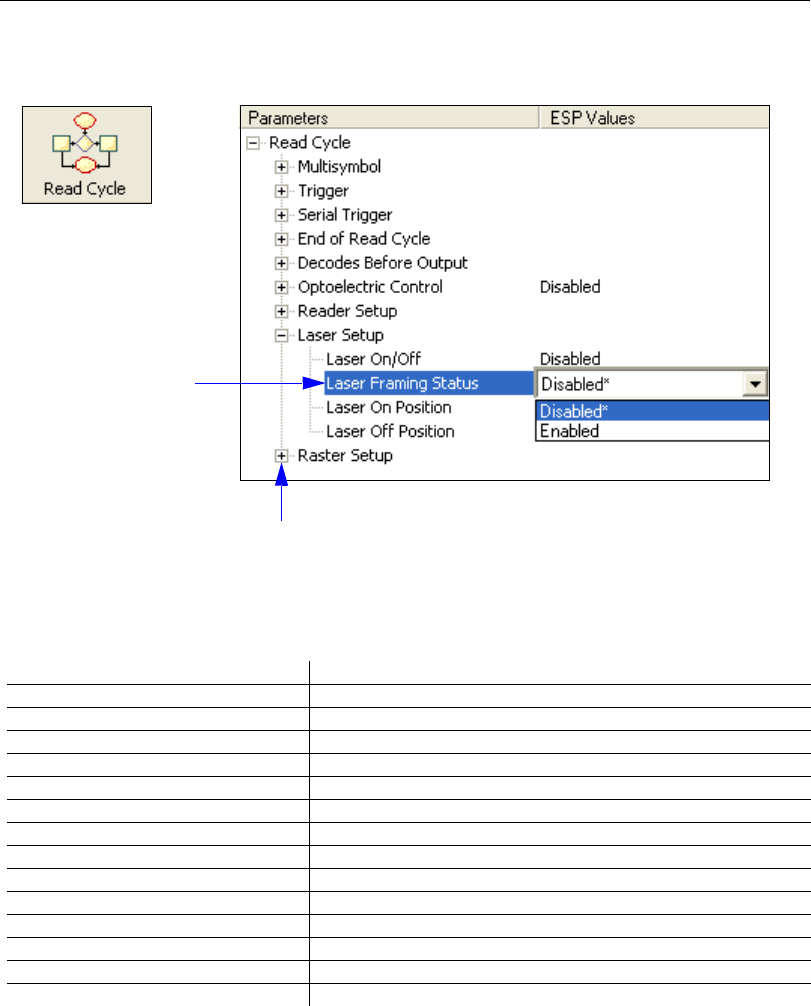This screenshot has height=1006, width=811.
Task: Select the End of Read Cycle label
Action: (364, 239)
